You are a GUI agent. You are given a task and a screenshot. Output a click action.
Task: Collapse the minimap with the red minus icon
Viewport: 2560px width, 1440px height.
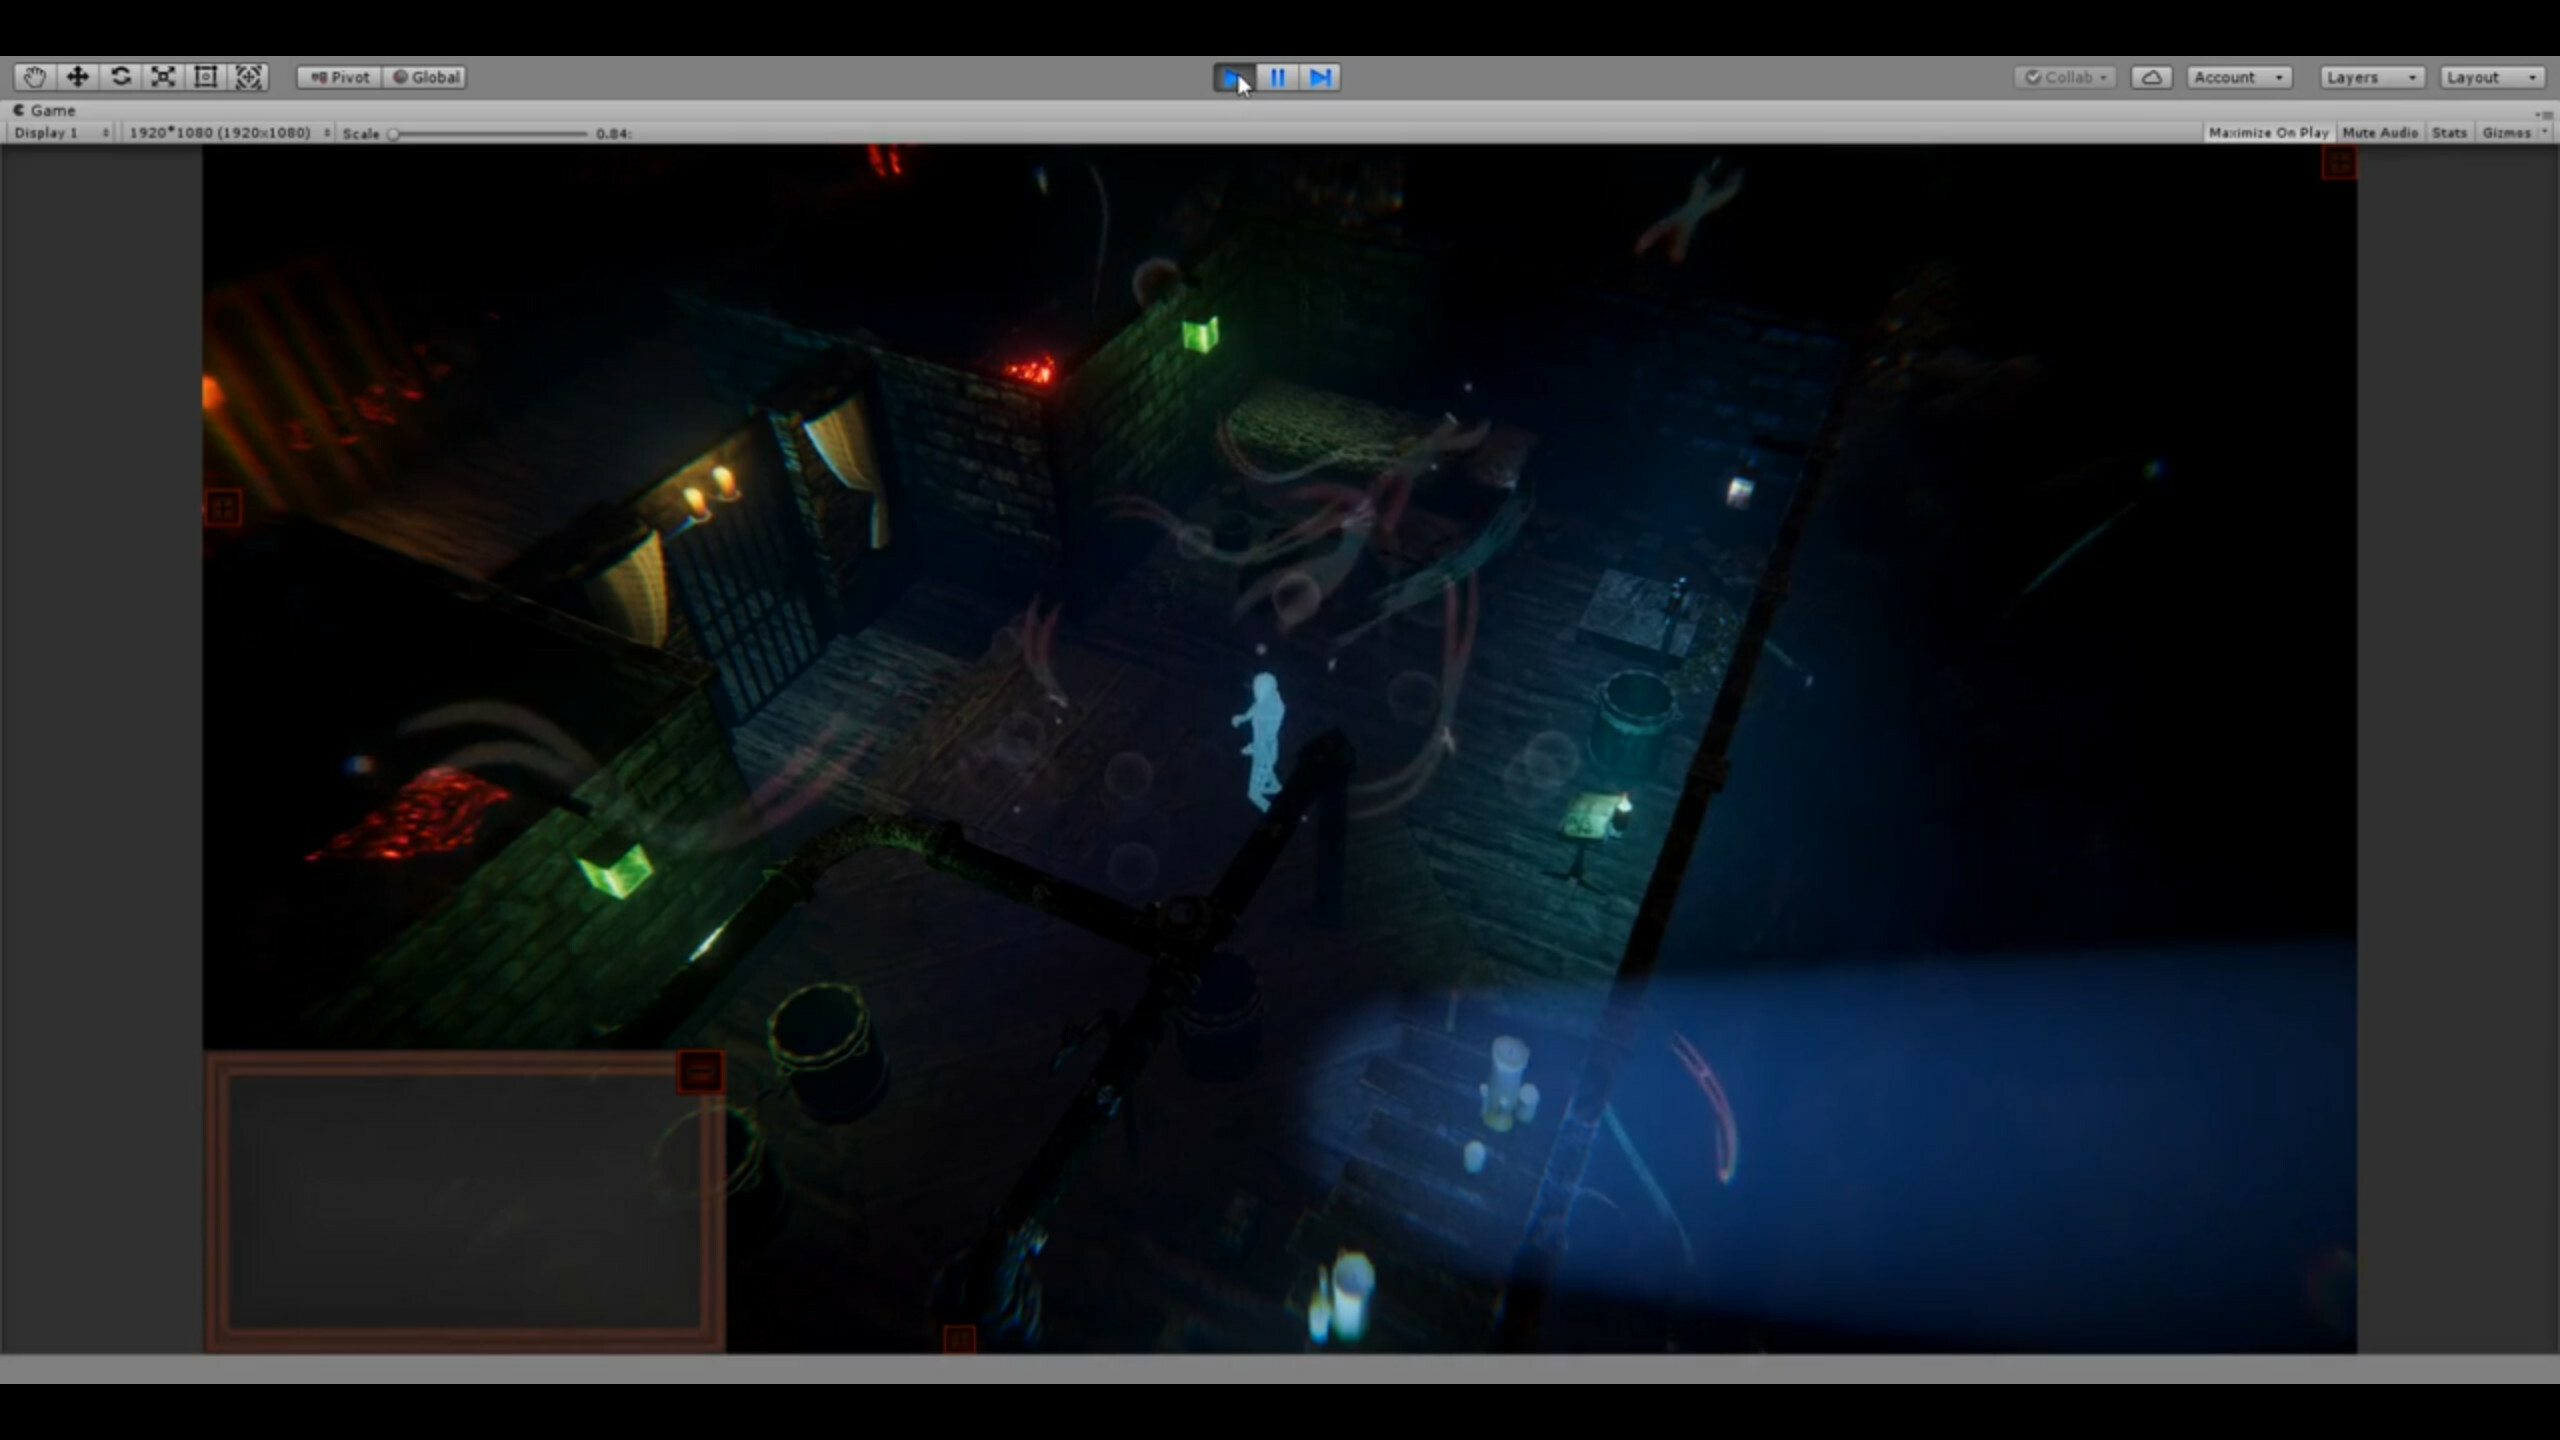tap(701, 1072)
